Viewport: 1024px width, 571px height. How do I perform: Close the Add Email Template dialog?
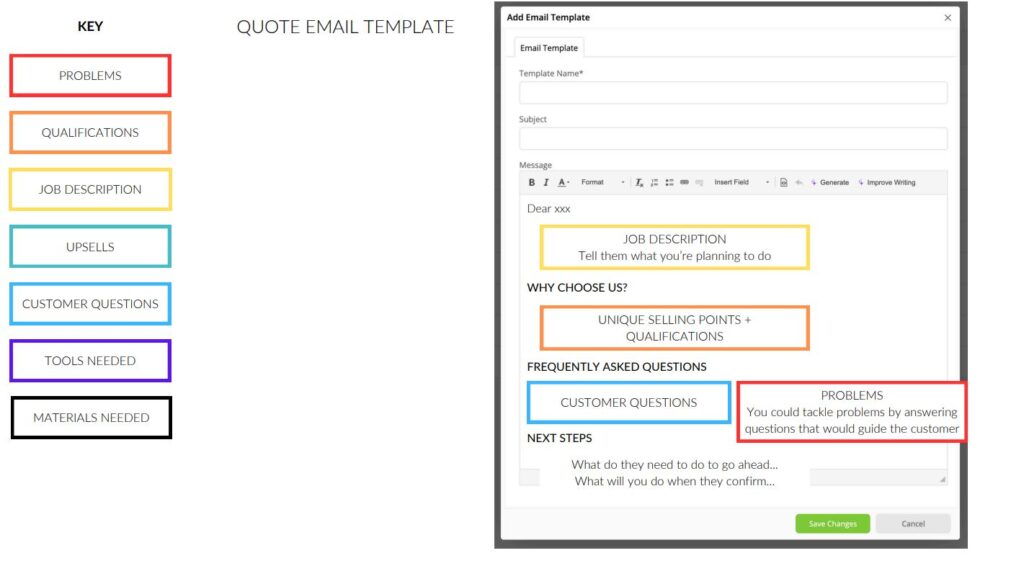click(x=948, y=18)
